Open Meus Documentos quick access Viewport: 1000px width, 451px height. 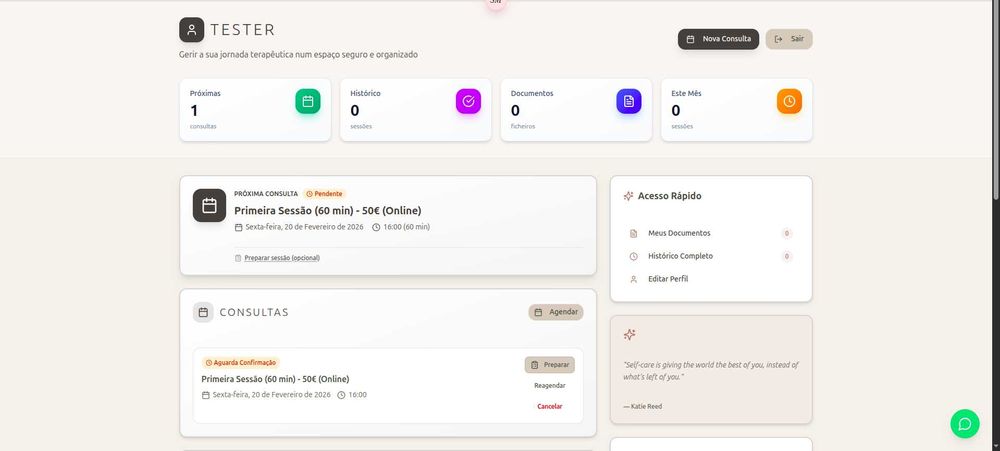pos(710,233)
